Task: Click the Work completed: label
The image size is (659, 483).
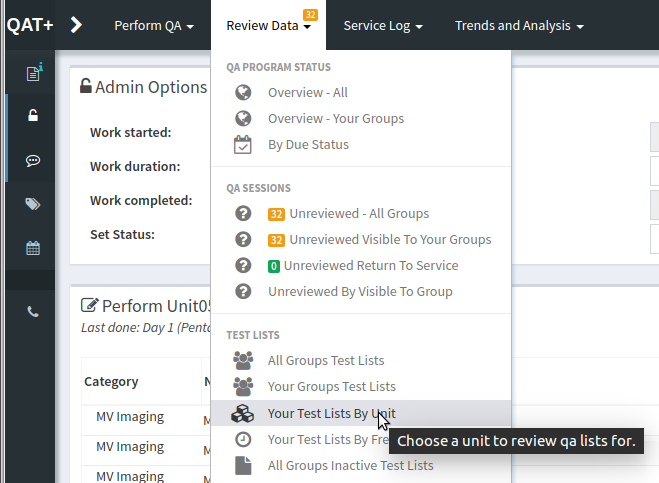Action: click(x=141, y=201)
